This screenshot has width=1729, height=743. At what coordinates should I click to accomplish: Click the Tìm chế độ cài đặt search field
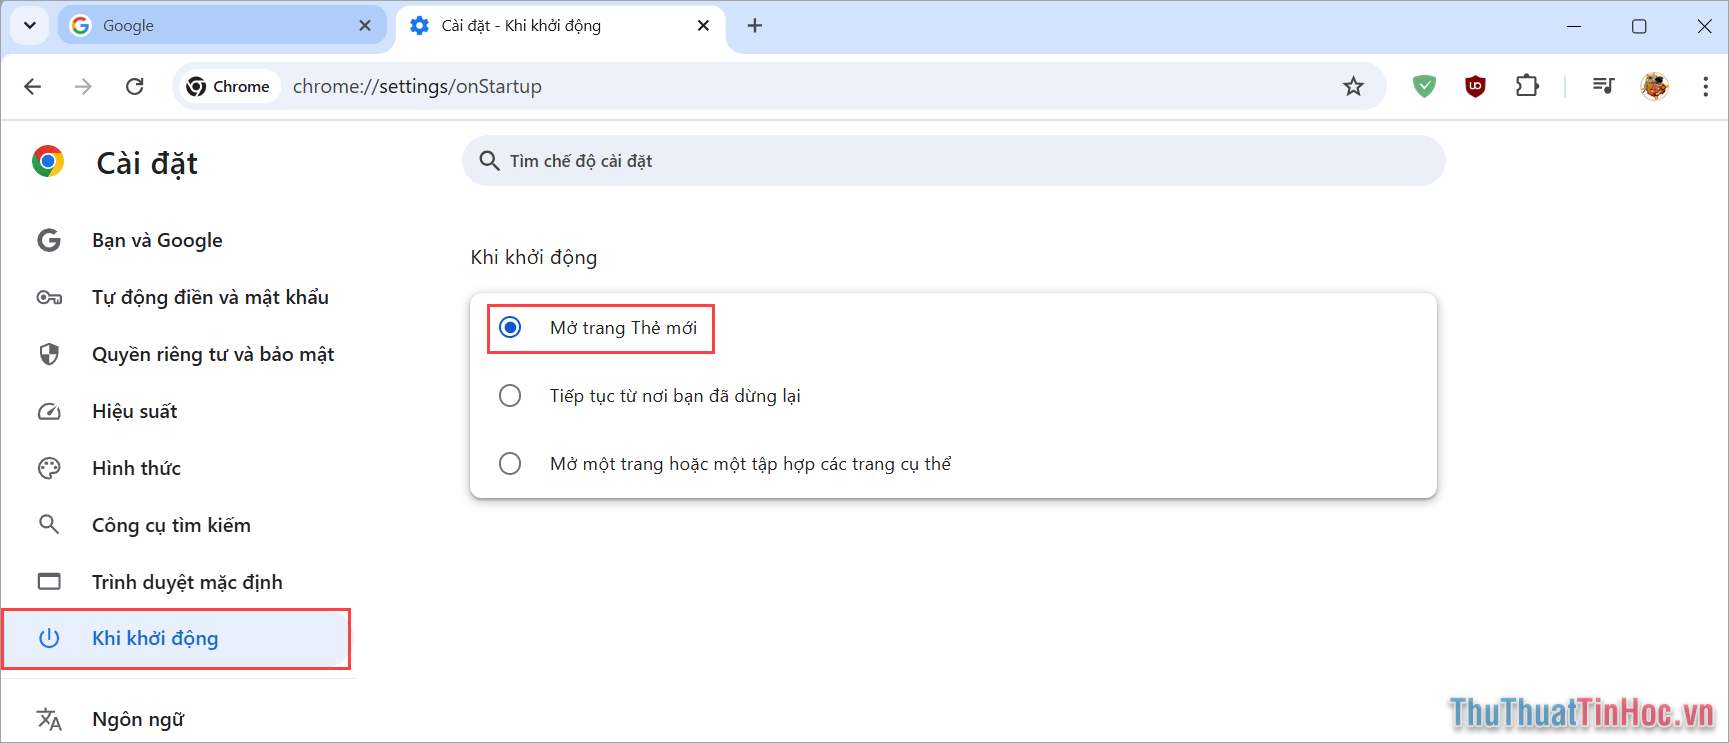[954, 161]
